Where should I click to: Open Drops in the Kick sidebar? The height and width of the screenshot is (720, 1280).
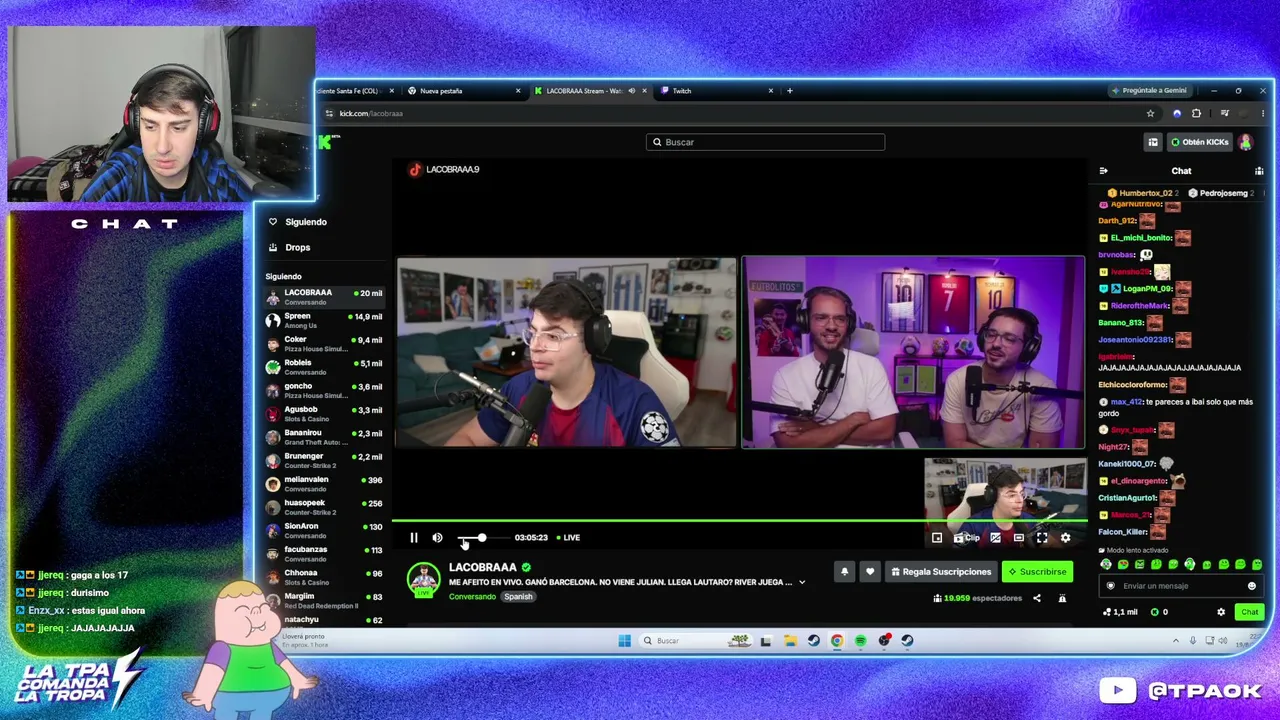[x=290, y=247]
